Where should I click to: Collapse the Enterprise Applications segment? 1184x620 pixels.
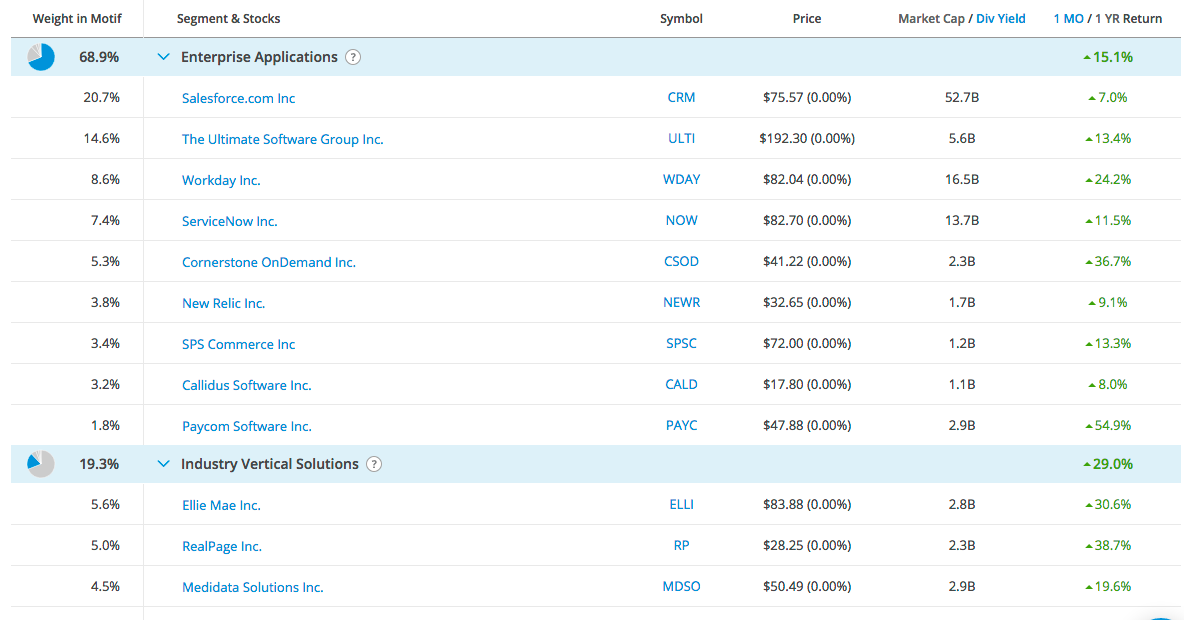[164, 57]
